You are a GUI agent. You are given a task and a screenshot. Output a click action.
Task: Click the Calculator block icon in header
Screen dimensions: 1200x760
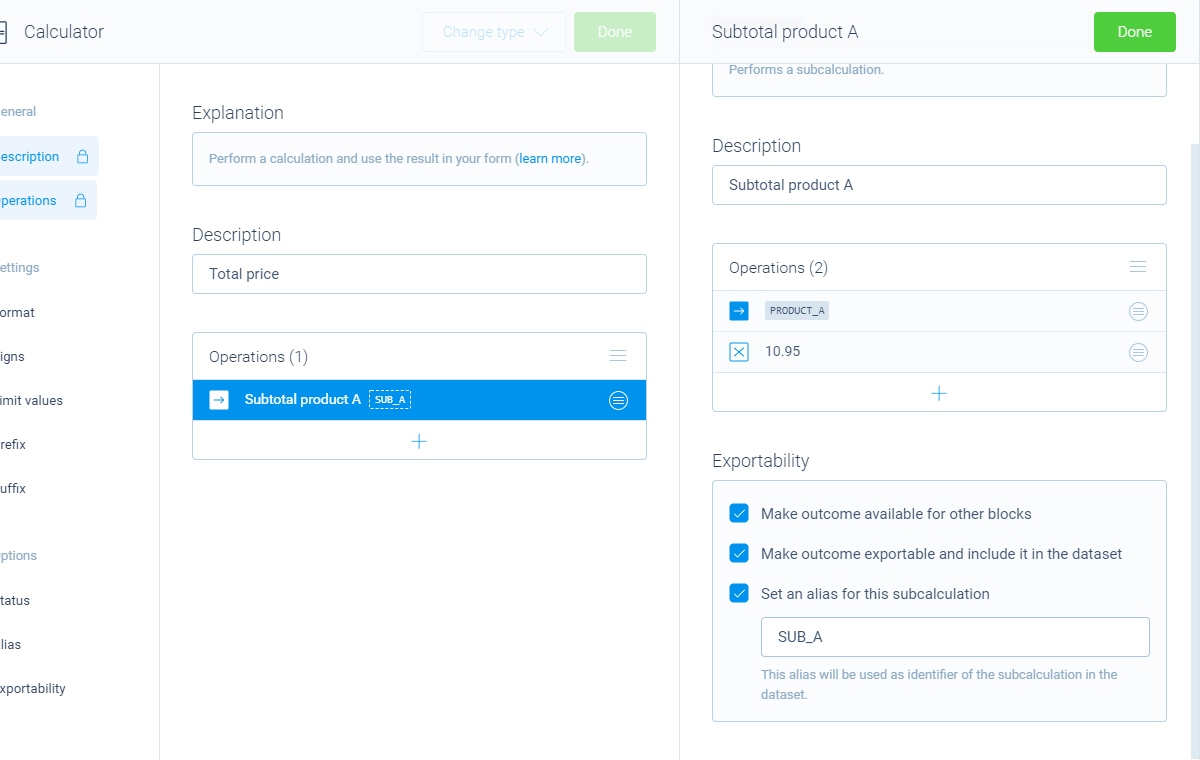3,32
